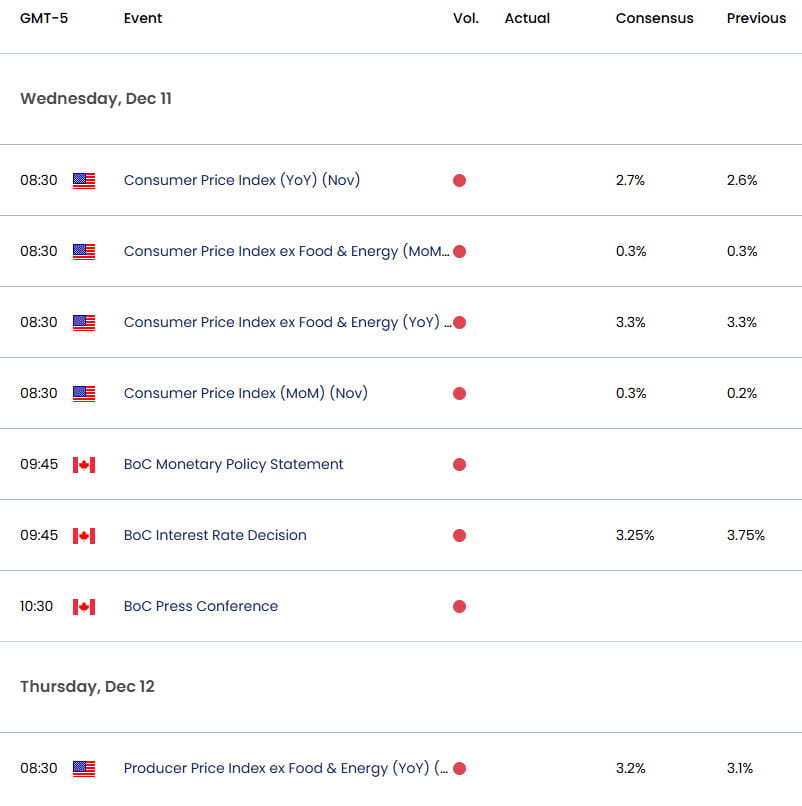Click US flag beside Producer Price Index row
The image size is (802, 806).
pos(84,769)
